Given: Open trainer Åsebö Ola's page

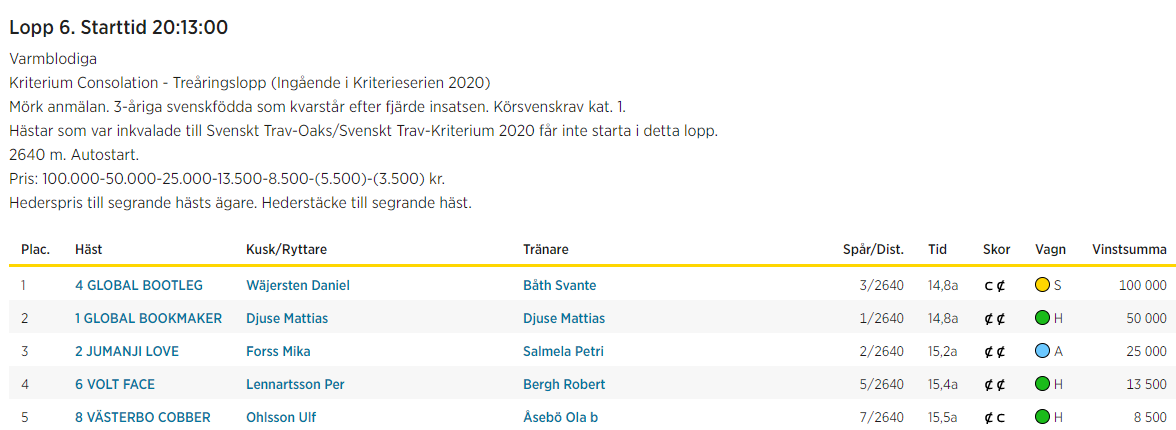Looking at the screenshot, I should tap(560, 417).
